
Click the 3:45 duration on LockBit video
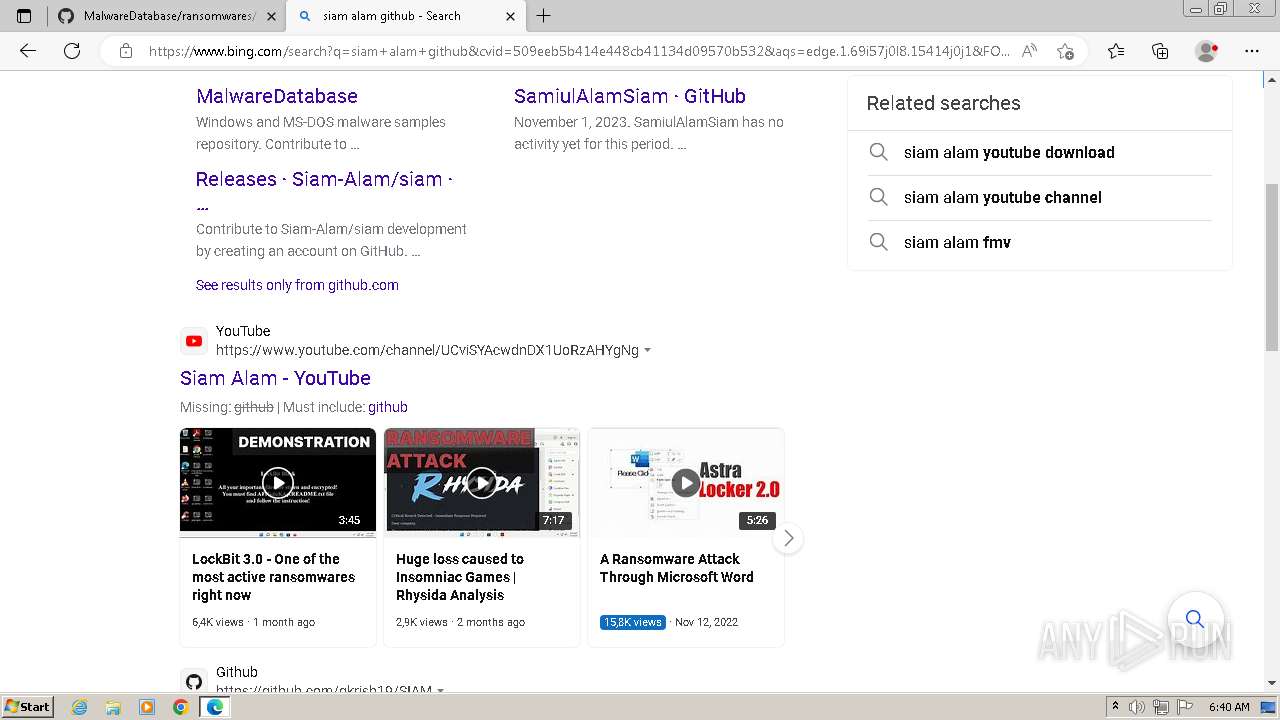[349, 520]
